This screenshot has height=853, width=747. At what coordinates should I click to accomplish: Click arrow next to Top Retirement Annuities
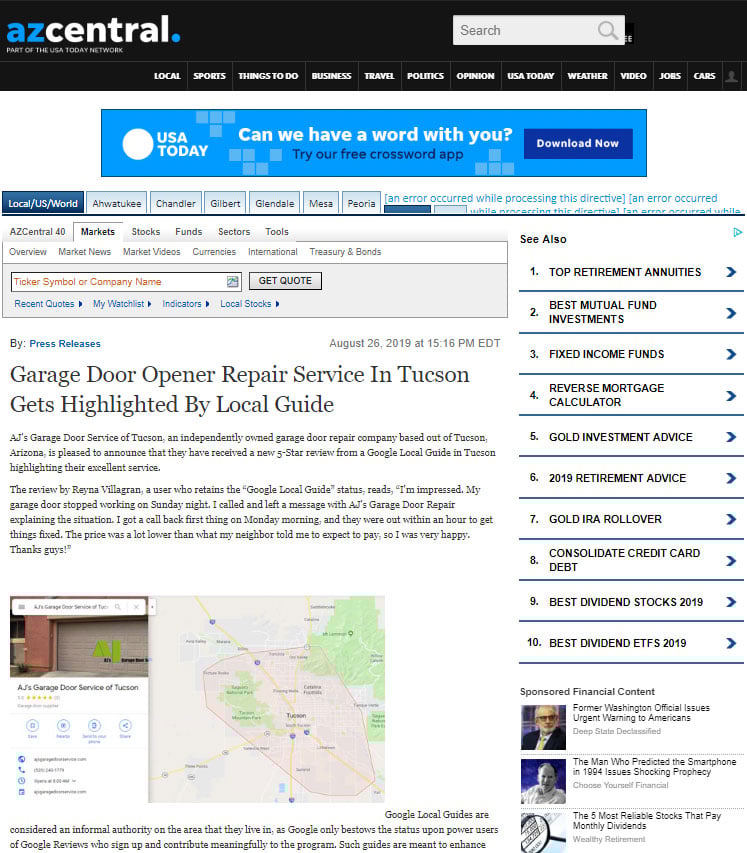coord(731,272)
